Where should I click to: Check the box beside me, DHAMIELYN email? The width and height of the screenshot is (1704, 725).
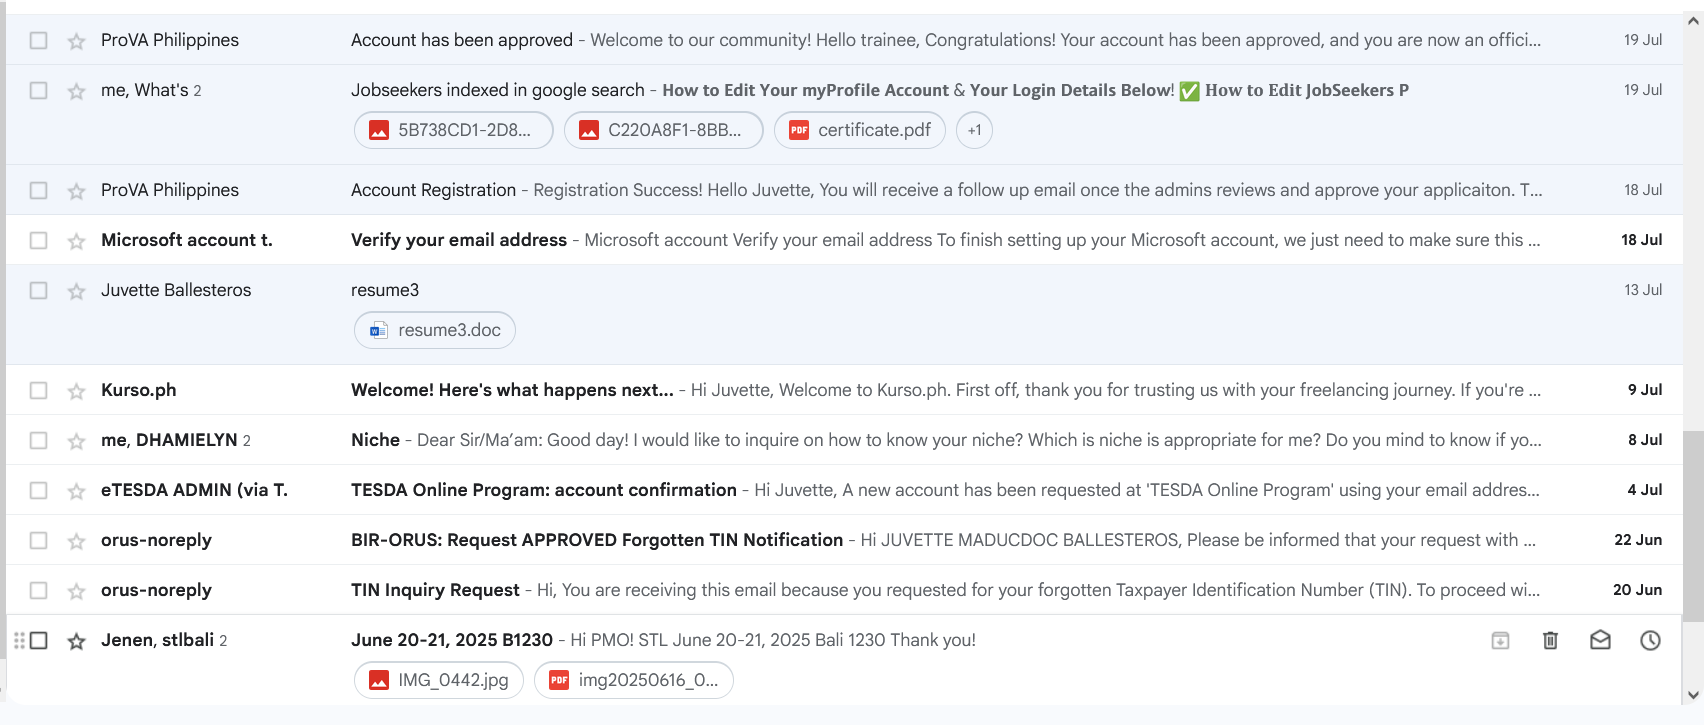pyautogui.click(x=38, y=440)
